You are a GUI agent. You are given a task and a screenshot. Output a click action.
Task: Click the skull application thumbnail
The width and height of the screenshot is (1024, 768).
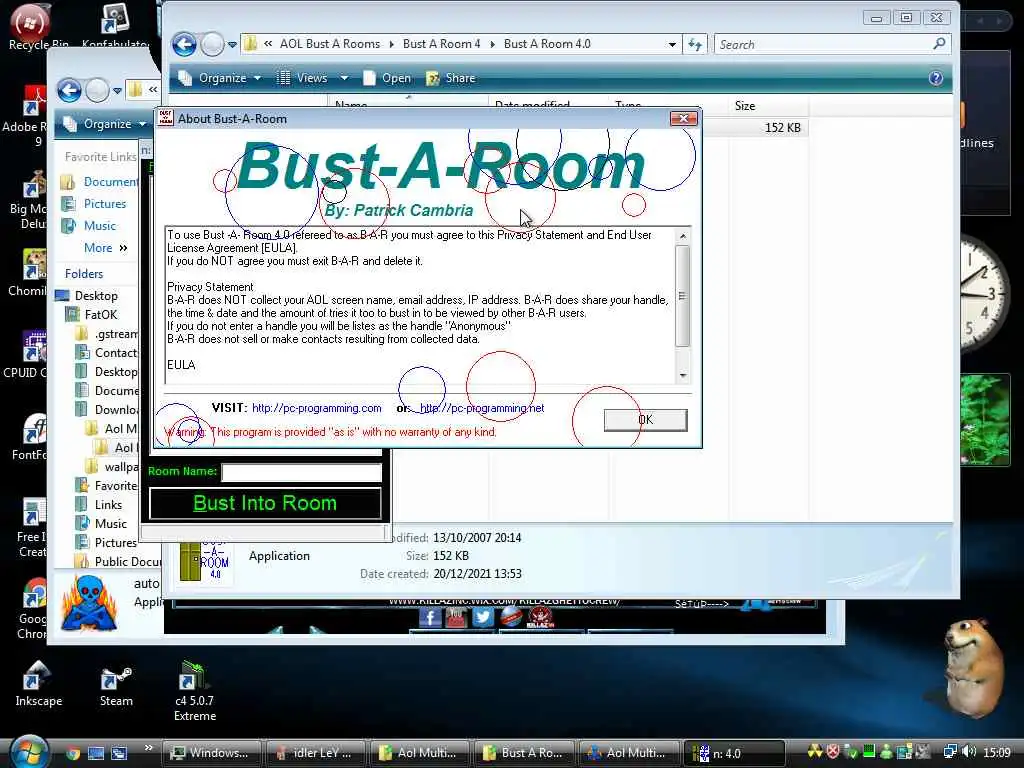[89, 603]
